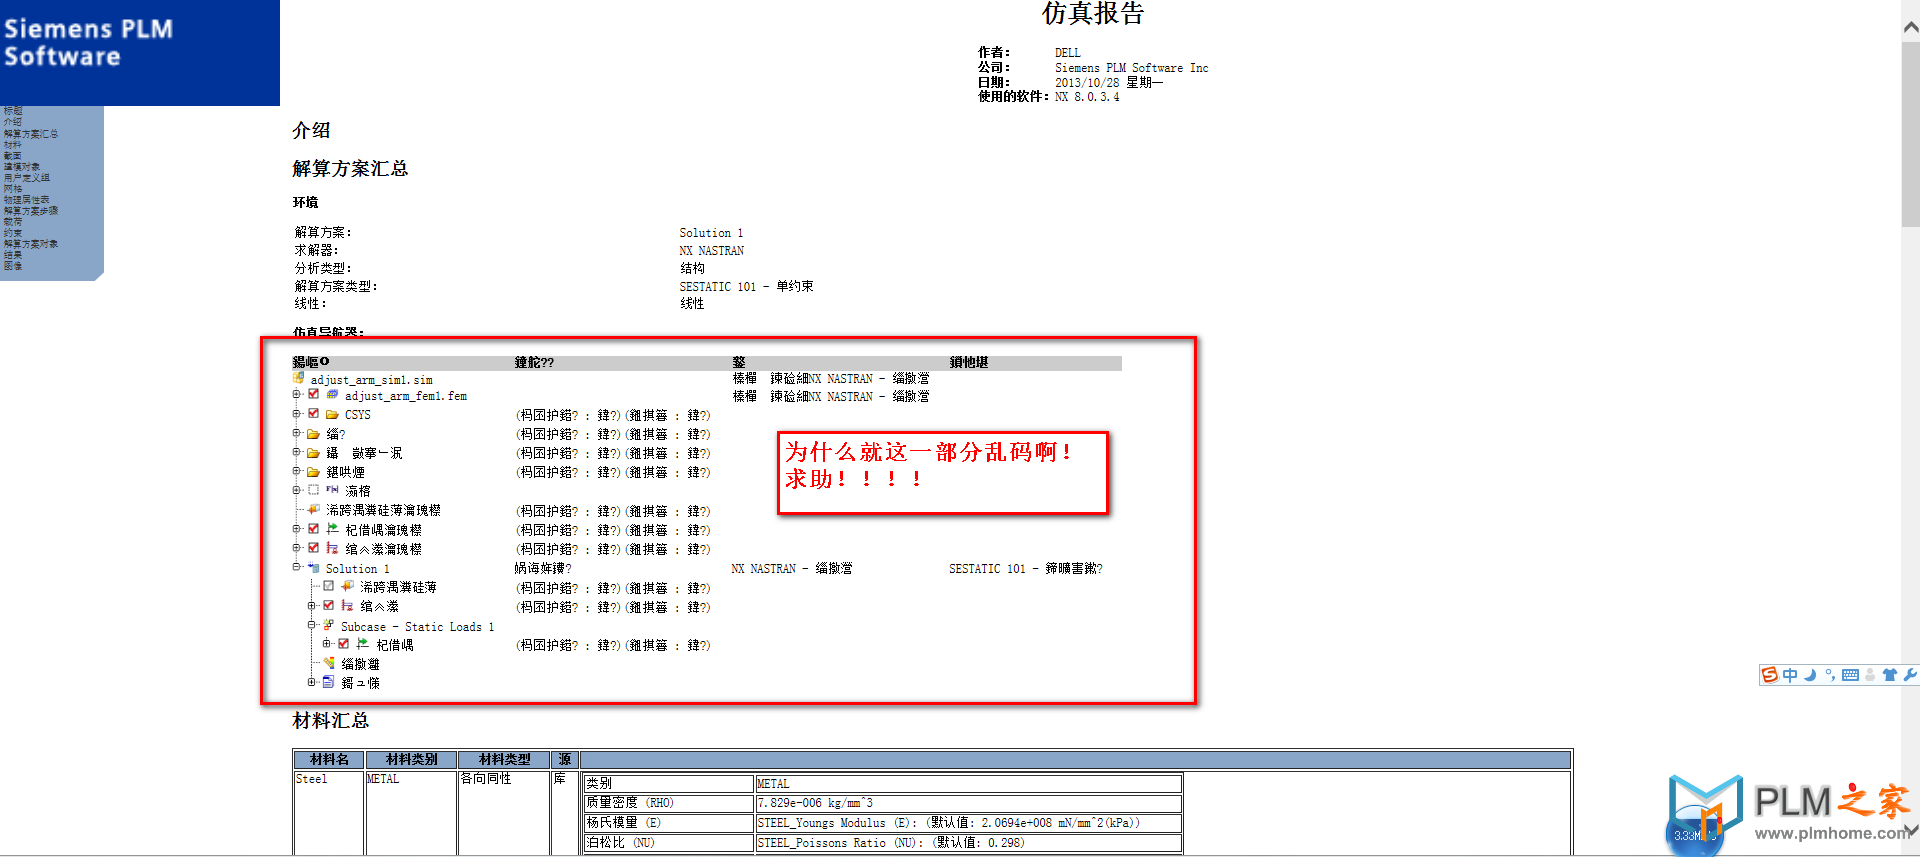Open 用户定义组 link in the sidebar

click(26, 177)
